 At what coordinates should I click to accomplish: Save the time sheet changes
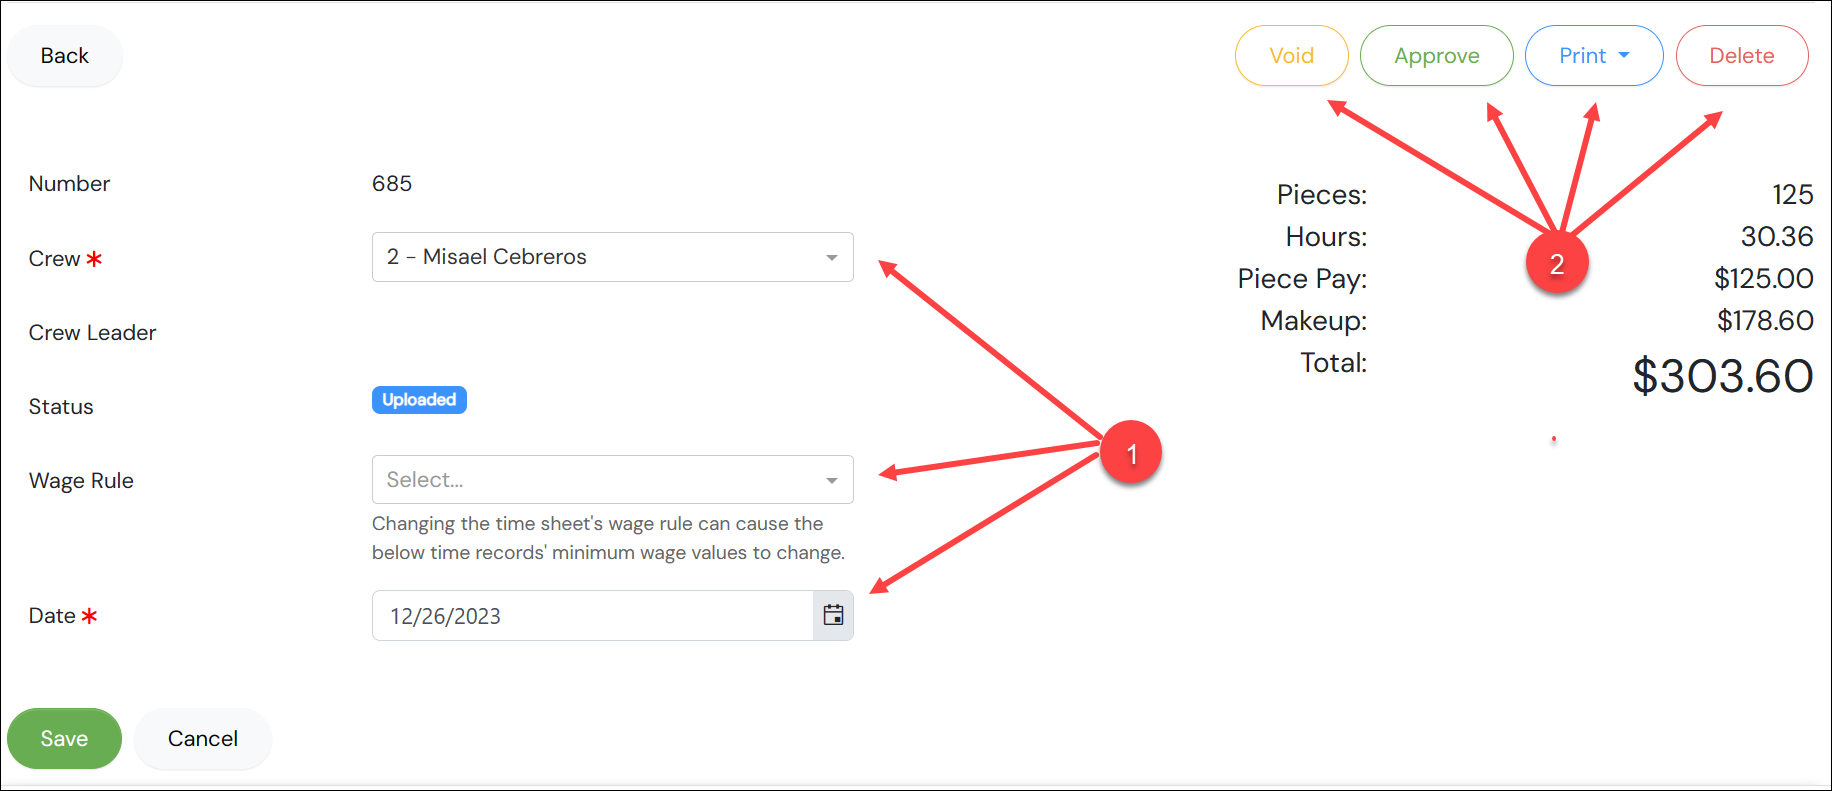pos(64,738)
